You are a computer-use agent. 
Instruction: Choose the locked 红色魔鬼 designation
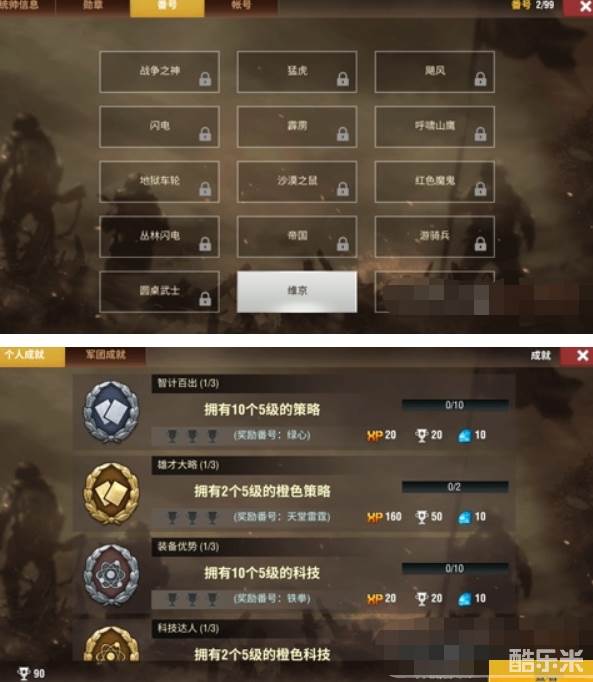pos(434,181)
